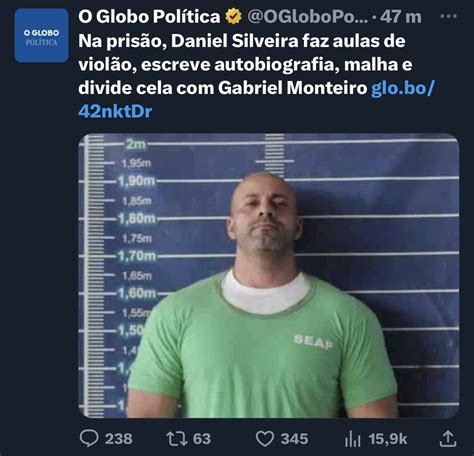Open the three-dot more options menu

449,16
